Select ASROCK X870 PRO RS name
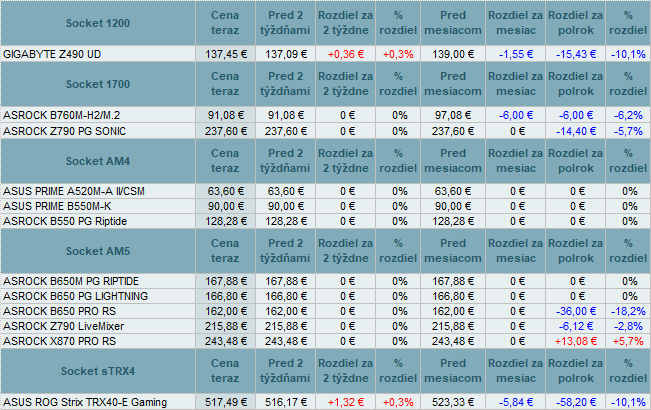 [59, 341]
